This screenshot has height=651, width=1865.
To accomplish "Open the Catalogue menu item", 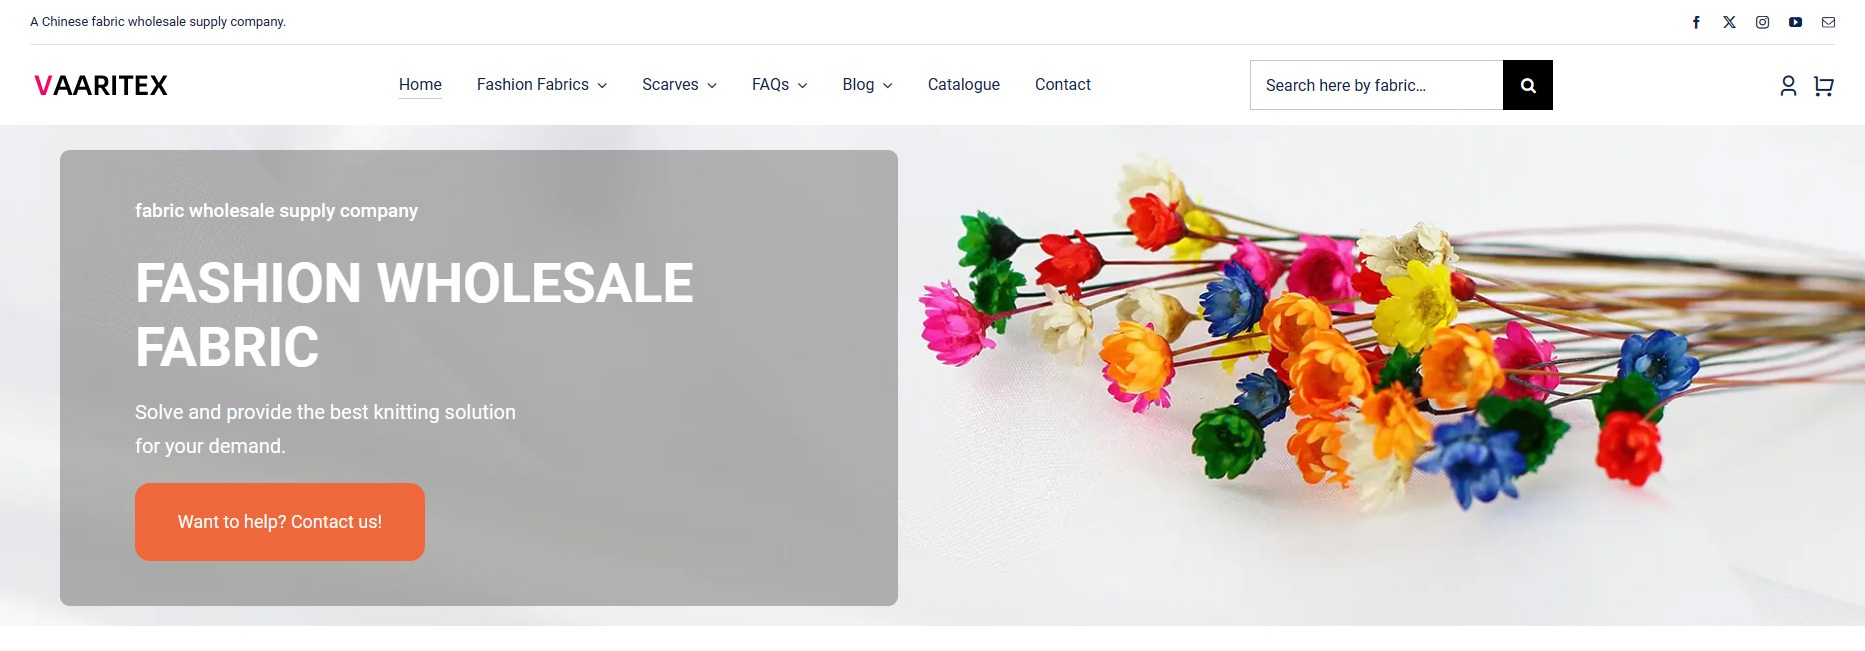I will pos(963,85).
